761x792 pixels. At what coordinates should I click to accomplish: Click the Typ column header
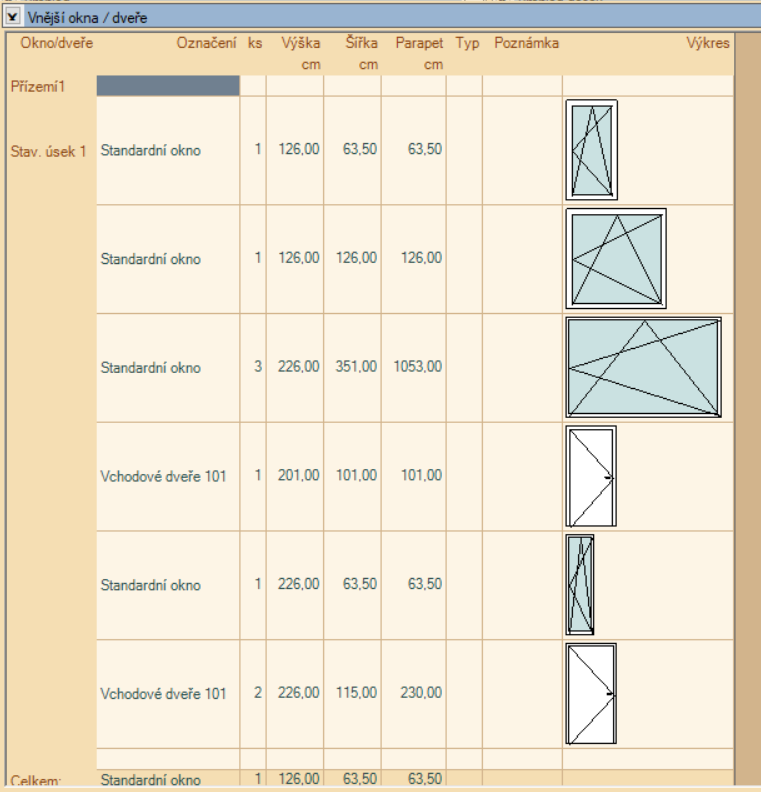tap(467, 43)
